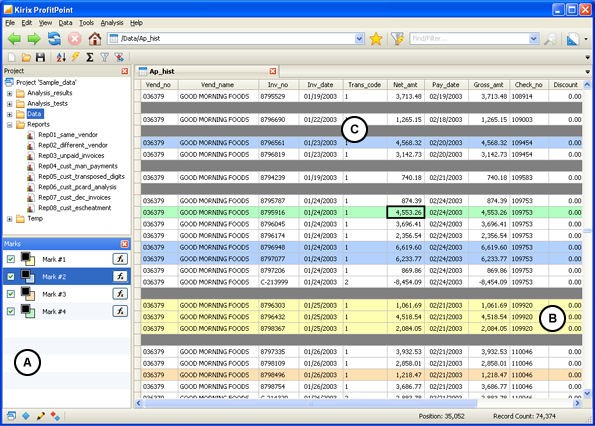Viewport: 595px width, 426px height.
Task: Click the remove filter funnel icon
Action: 119,57
